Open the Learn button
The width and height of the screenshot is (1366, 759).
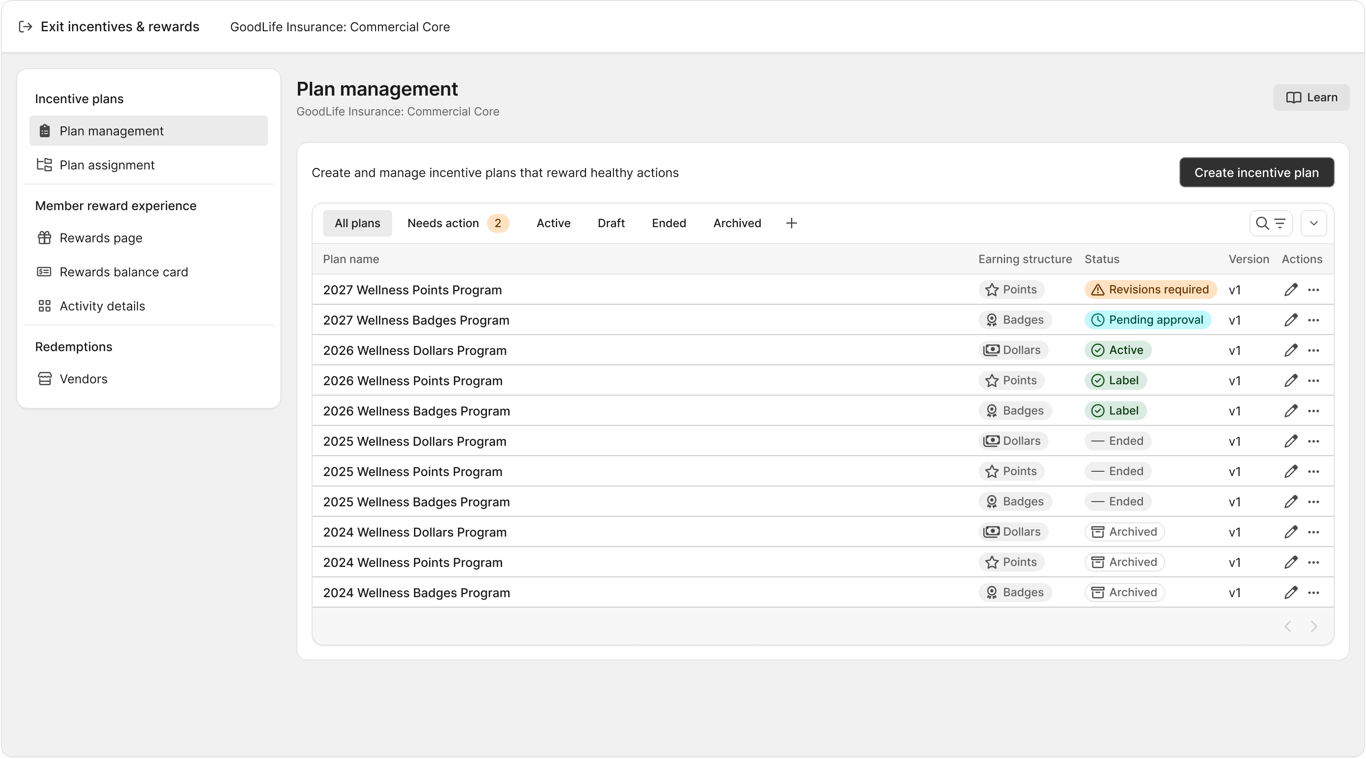1311,97
